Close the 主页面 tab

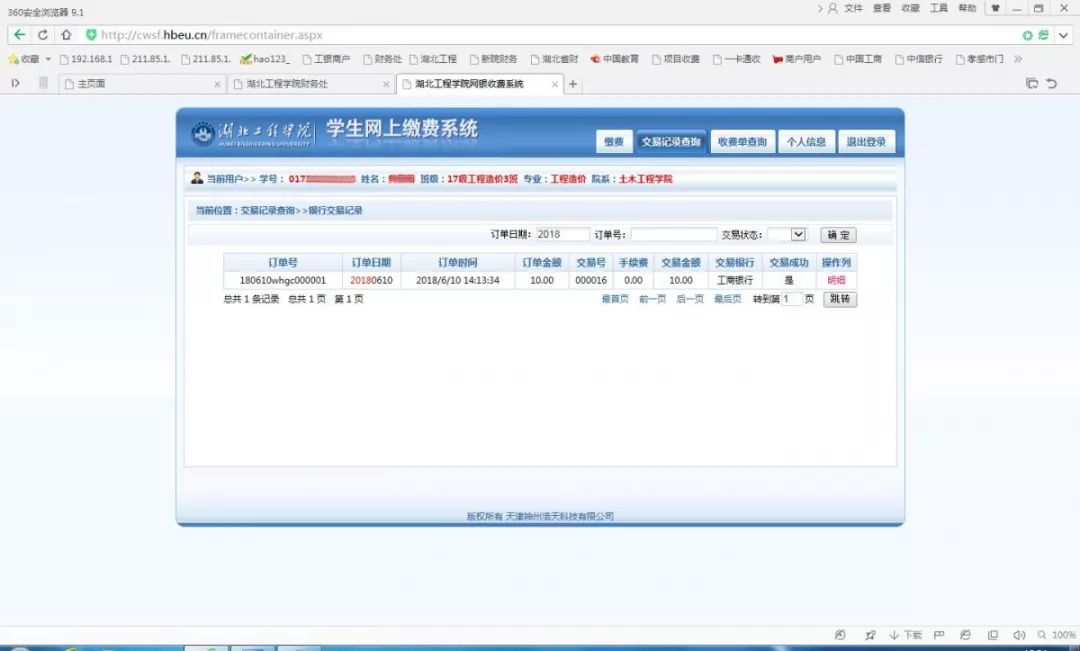218,84
